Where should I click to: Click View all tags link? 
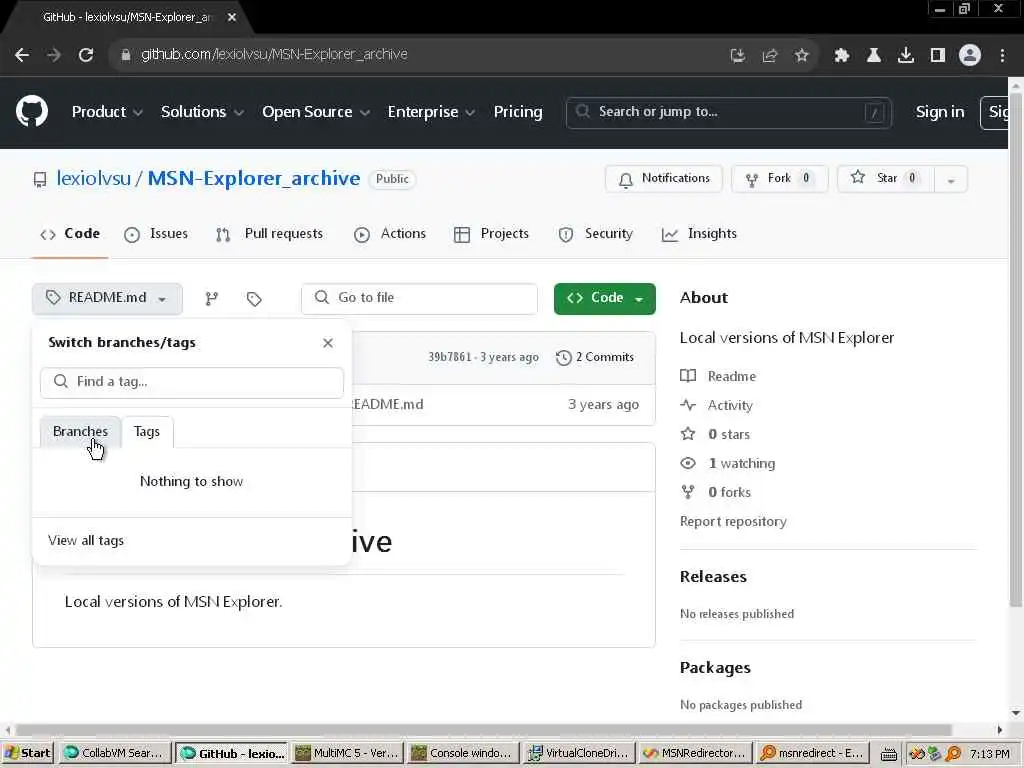tap(86, 541)
